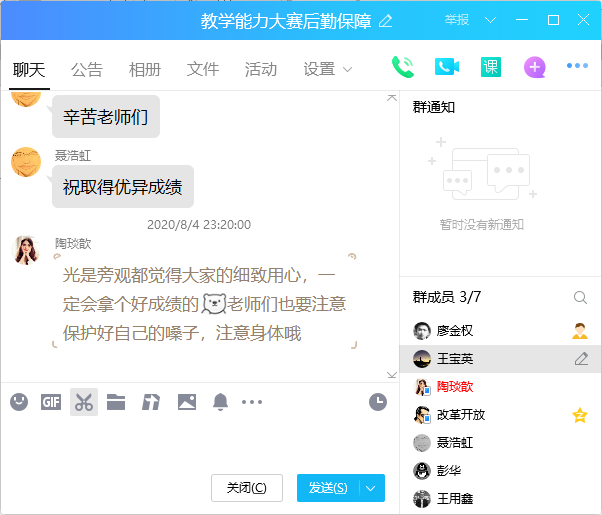Open the GIF sticker panel
This screenshot has height=515, width=602.
[51, 402]
